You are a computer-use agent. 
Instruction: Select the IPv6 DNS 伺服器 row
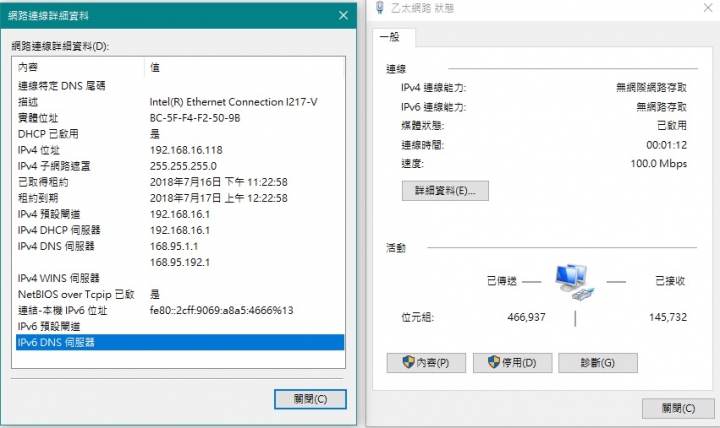[x=180, y=342]
